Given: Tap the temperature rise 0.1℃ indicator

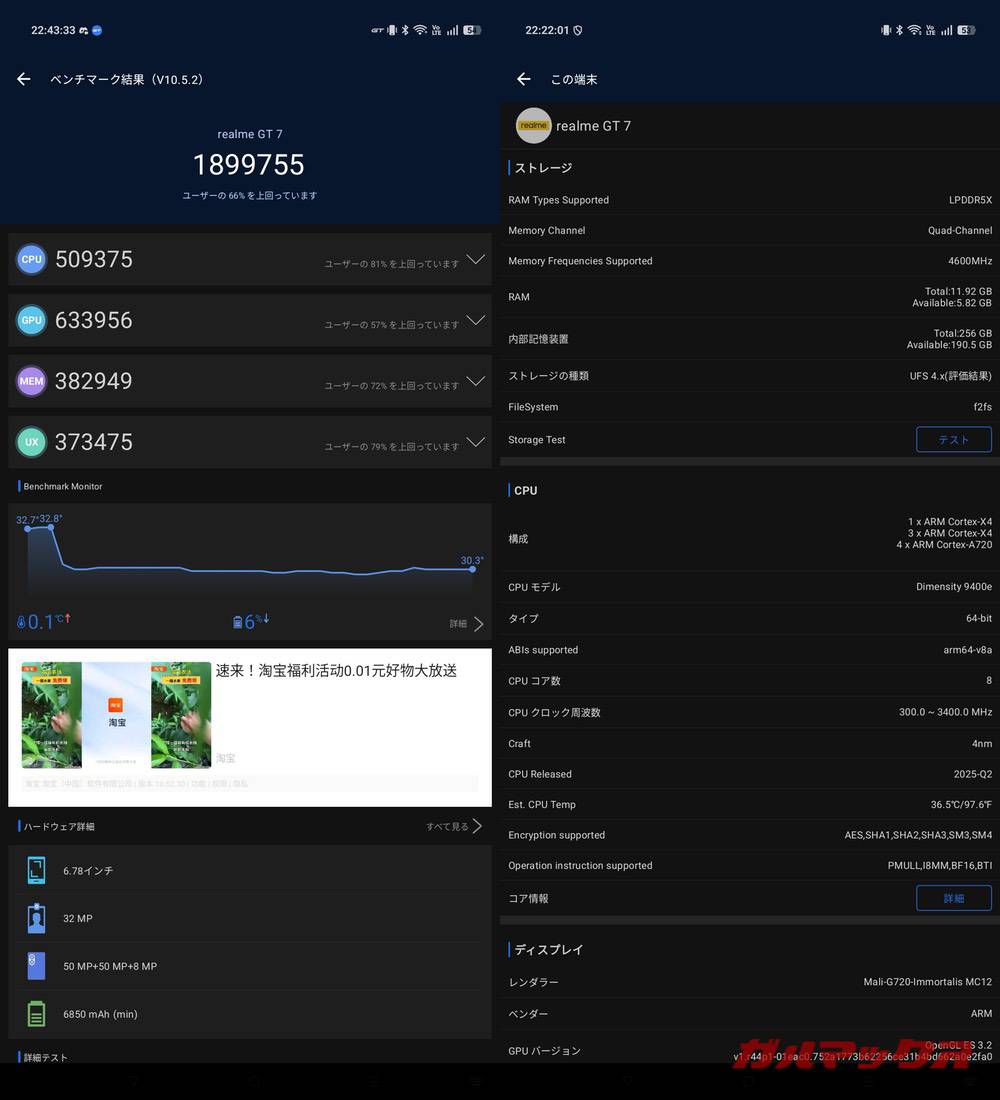Looking at the screenshot, I should tap(44, 622).
